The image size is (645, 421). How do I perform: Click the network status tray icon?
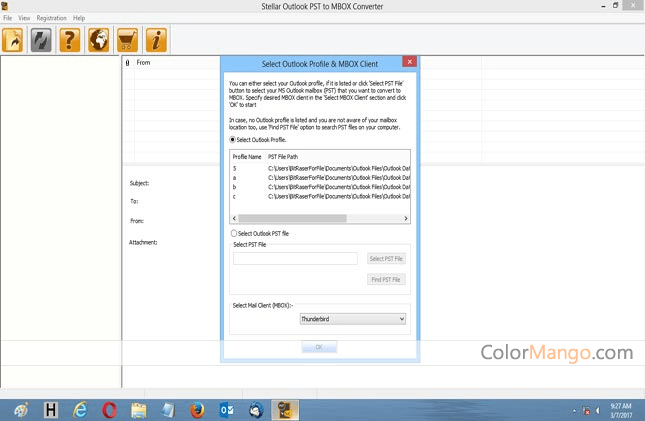(x=586, y=410)
